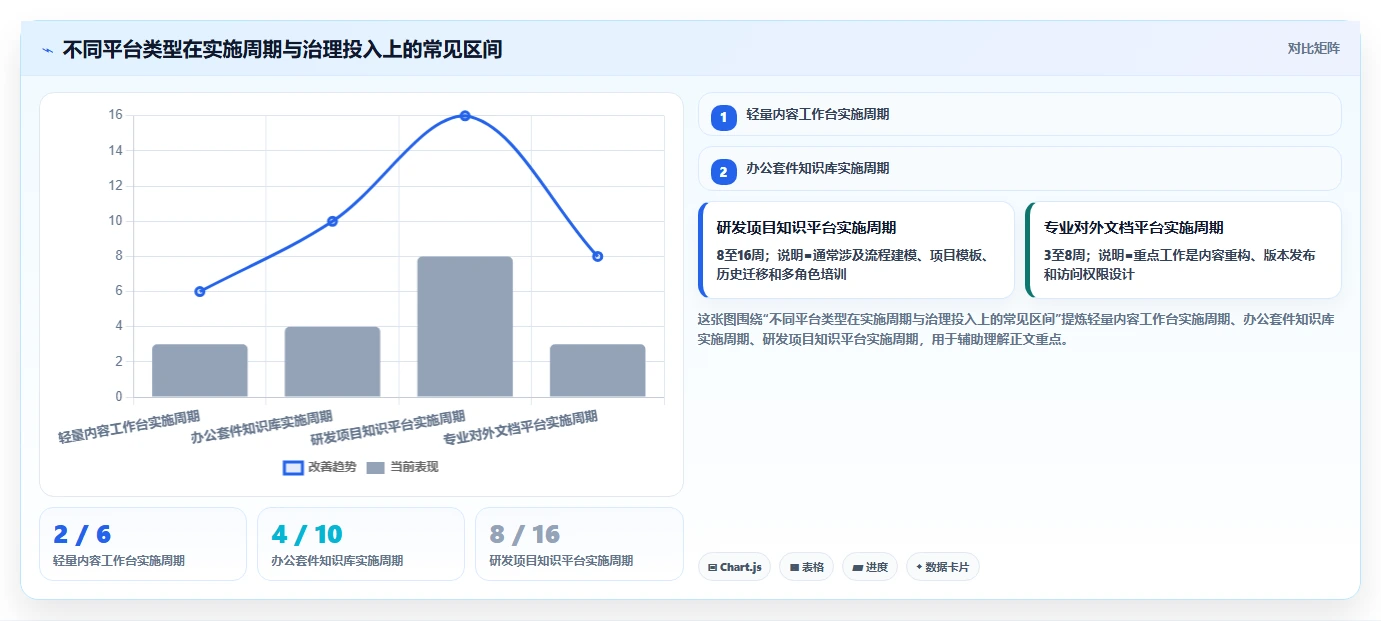Click the 2 / 6 stat card

click(x=143, y=544)
